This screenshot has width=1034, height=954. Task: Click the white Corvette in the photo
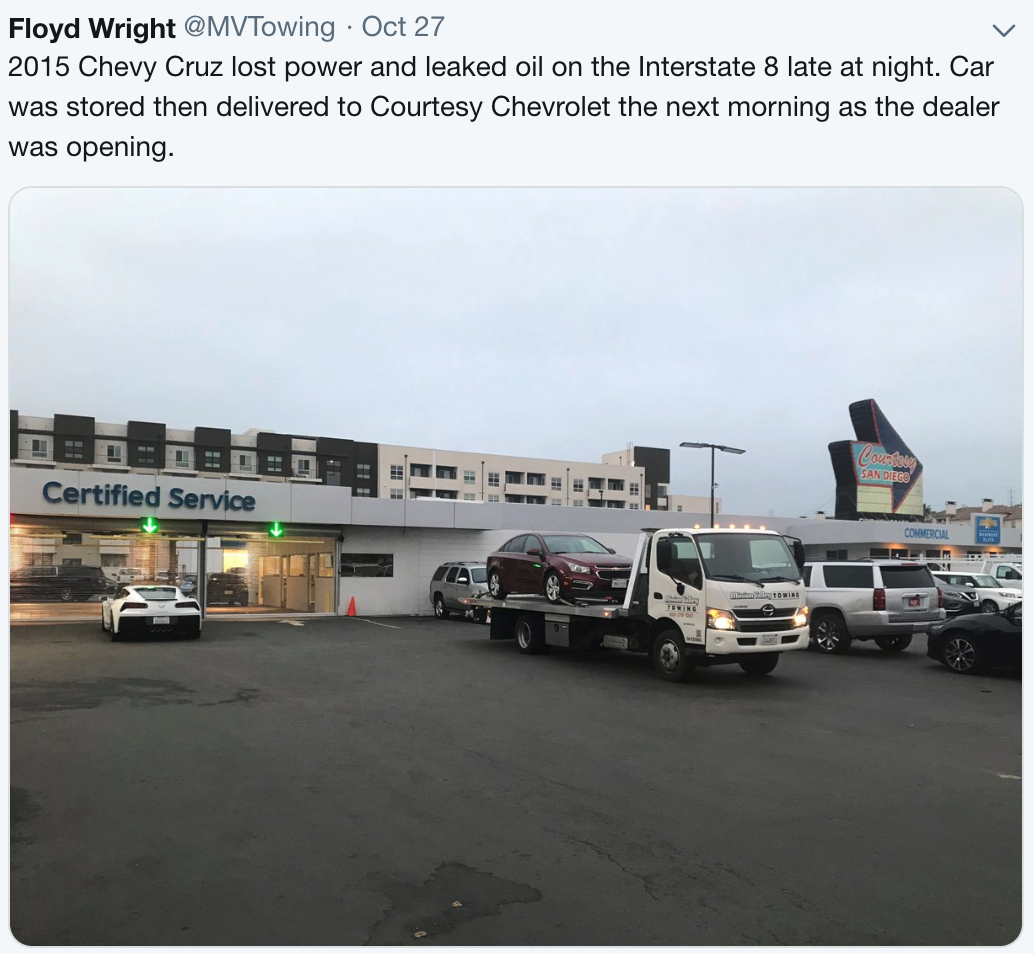click(x=151, y=612)
